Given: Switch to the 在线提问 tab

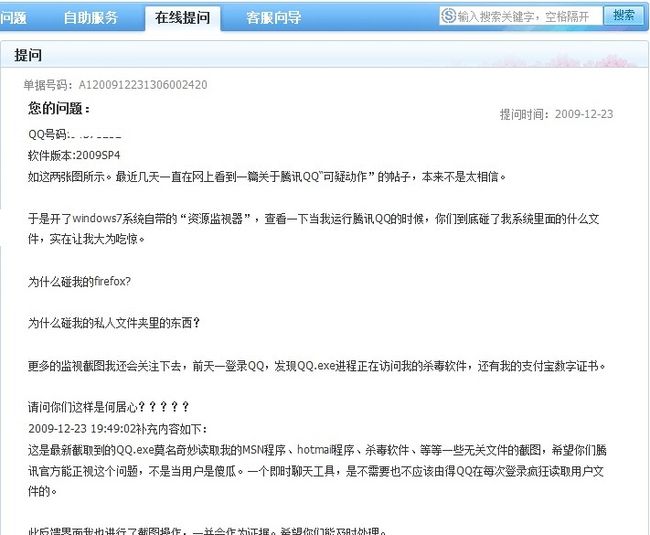Looking at the screenshot, I should (182, 18).
